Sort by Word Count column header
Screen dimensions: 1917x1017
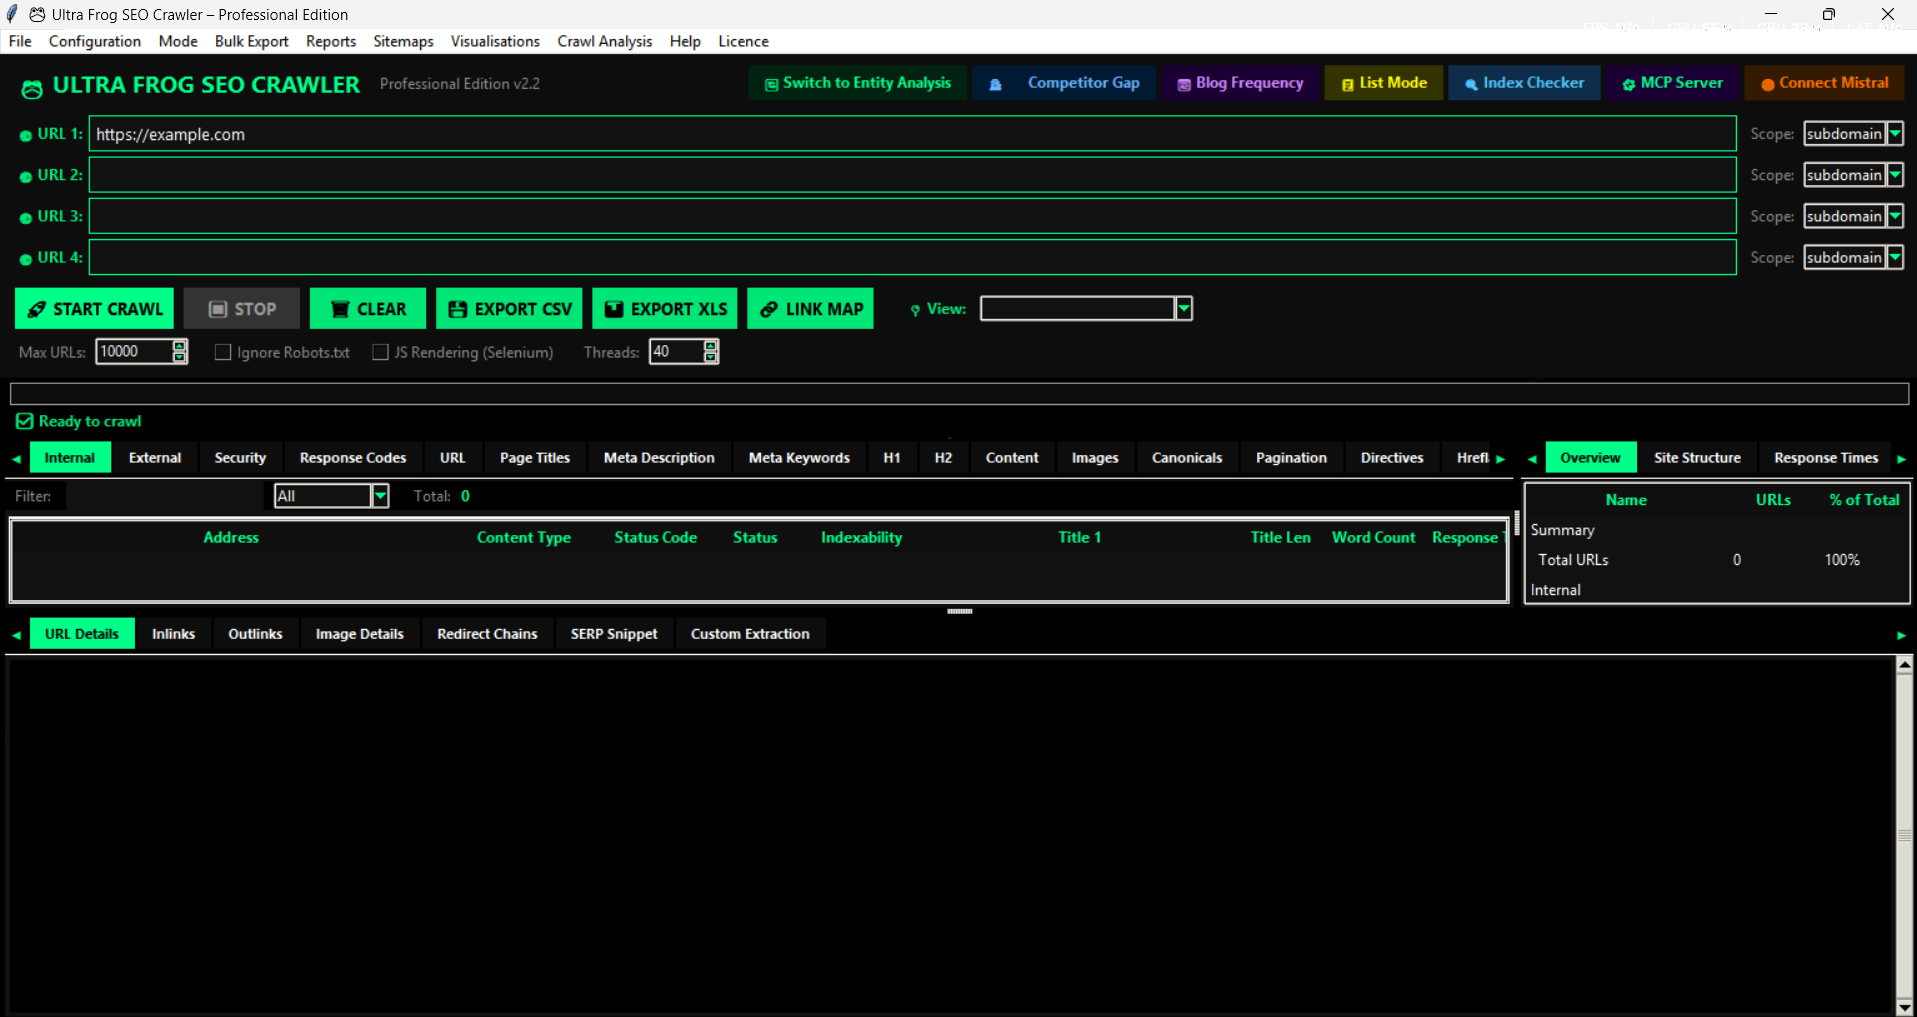coord(1373,538)
